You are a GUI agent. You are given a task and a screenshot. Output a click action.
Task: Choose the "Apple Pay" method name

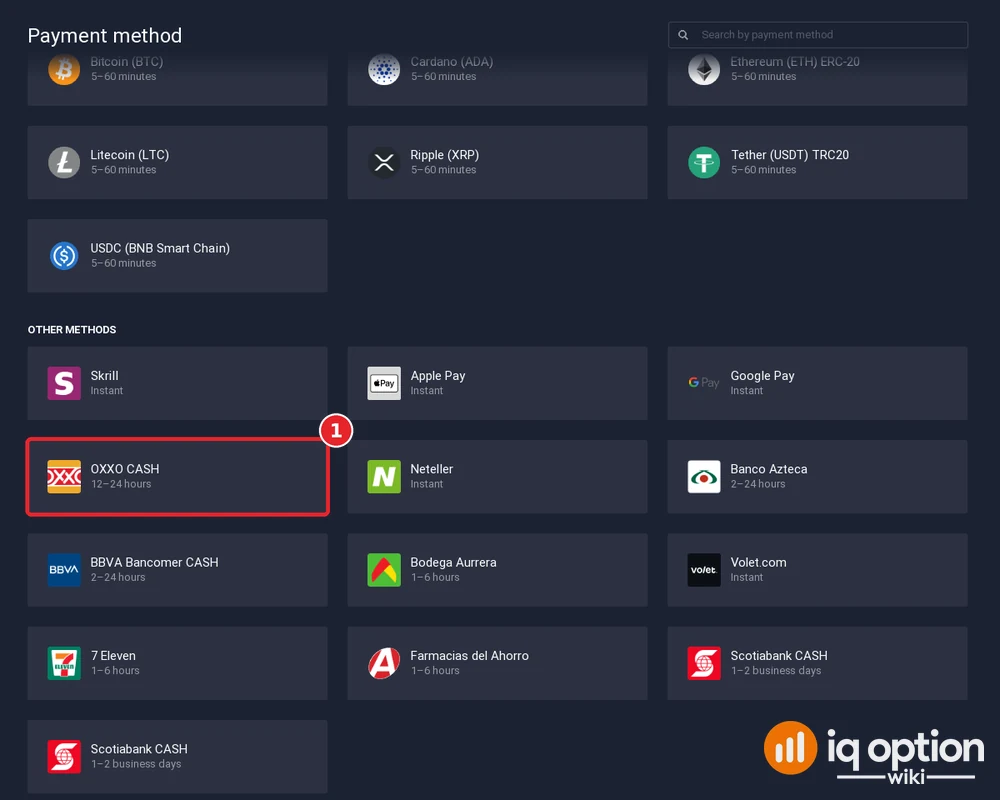pyautogui.click(x=438, y=376)
